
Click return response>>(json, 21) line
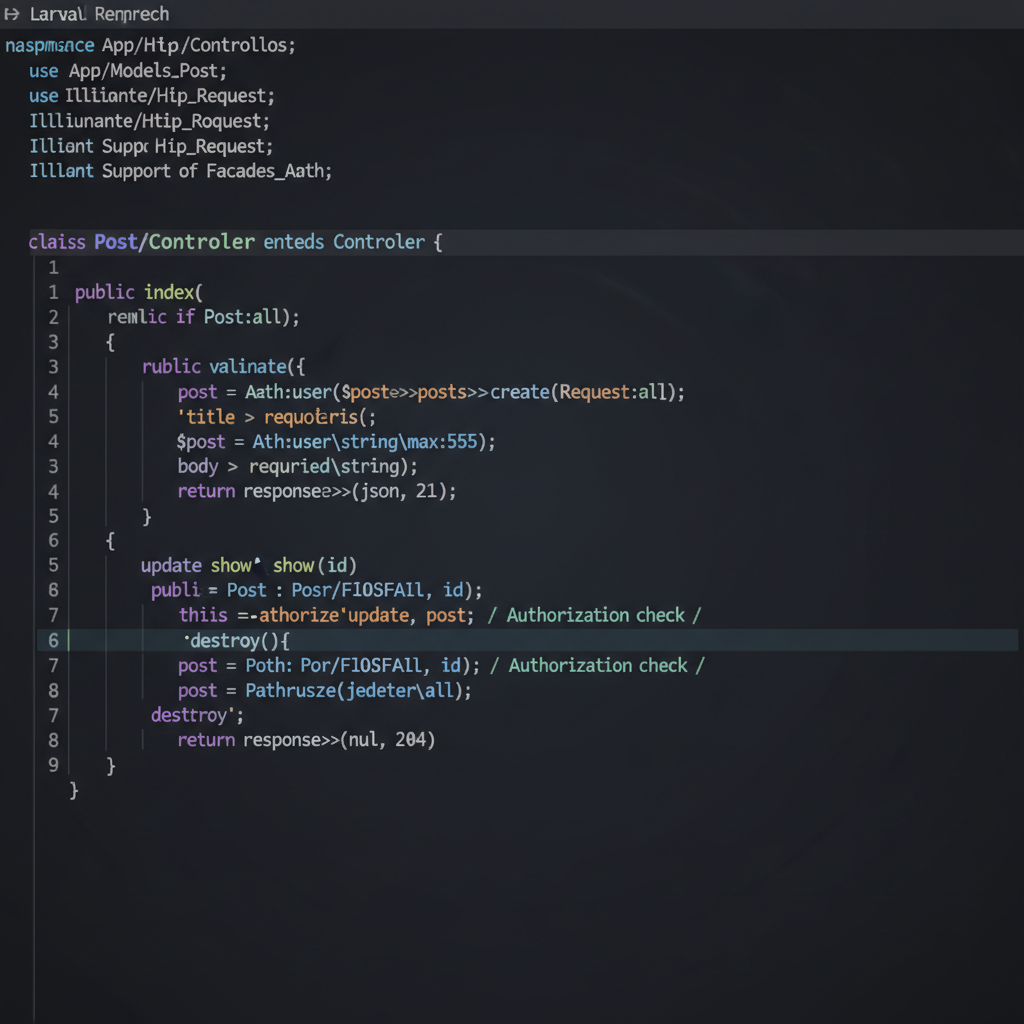coord(316,491)
